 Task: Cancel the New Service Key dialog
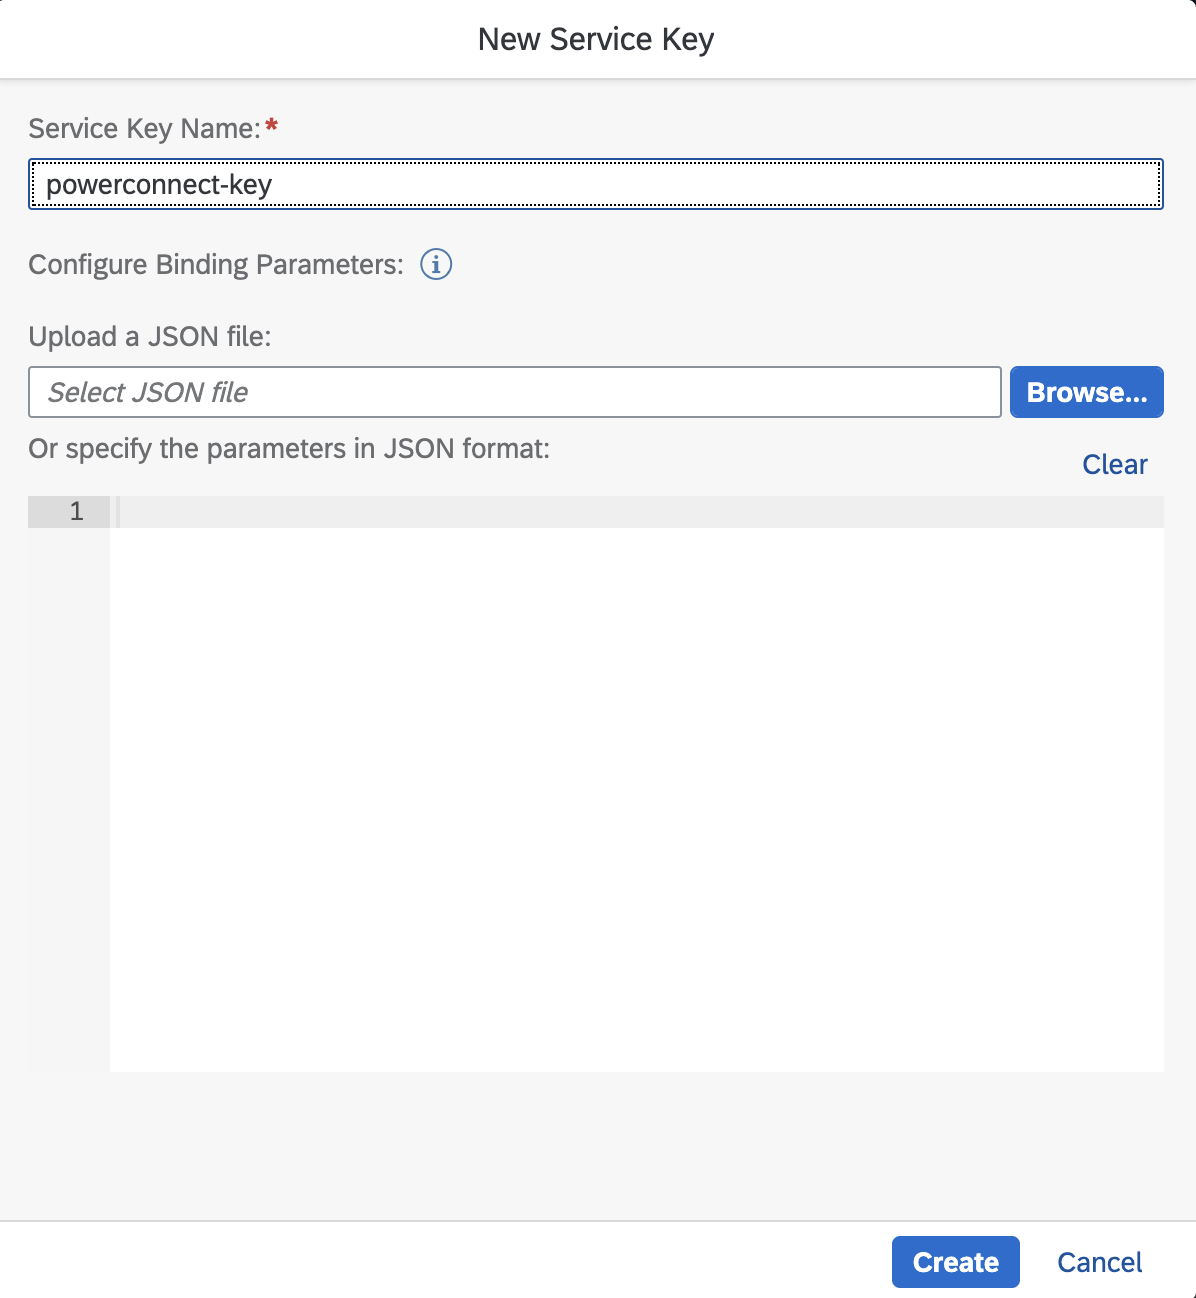(1099, 1262)
